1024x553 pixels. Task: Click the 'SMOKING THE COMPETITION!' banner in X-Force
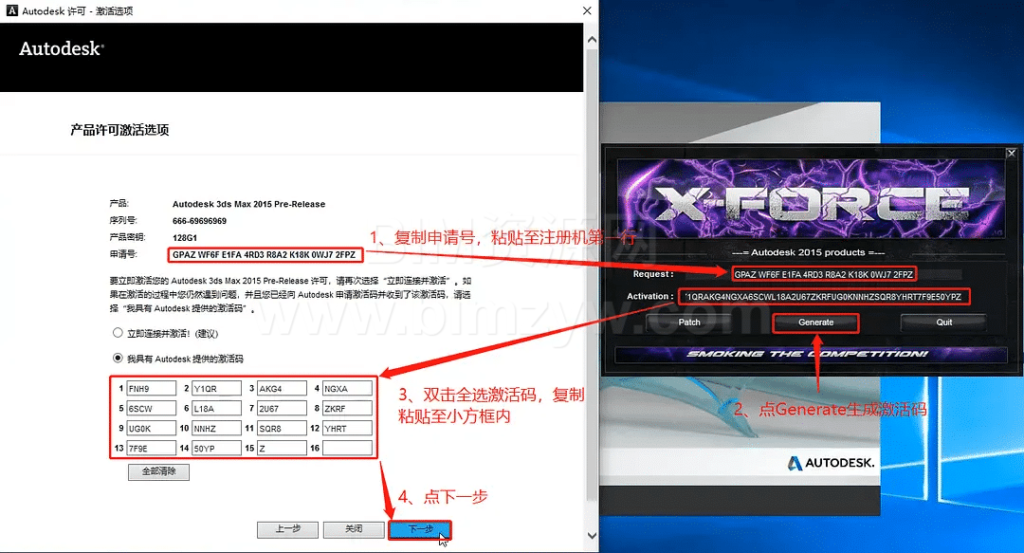click(x=810, y=354)
